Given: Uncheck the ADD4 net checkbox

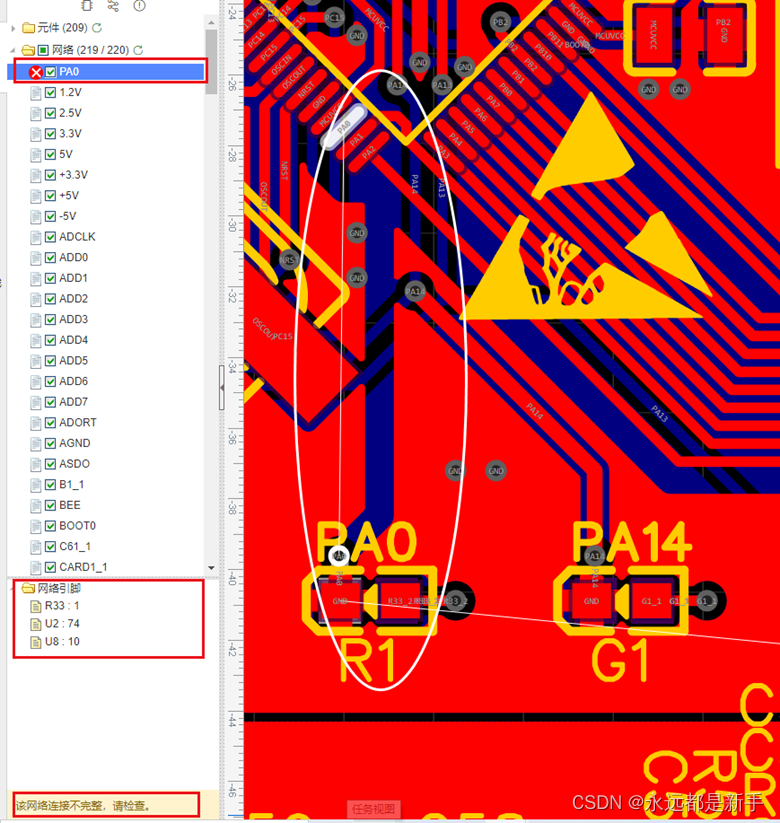Looking at the screenshot, I should pos(50,340).
